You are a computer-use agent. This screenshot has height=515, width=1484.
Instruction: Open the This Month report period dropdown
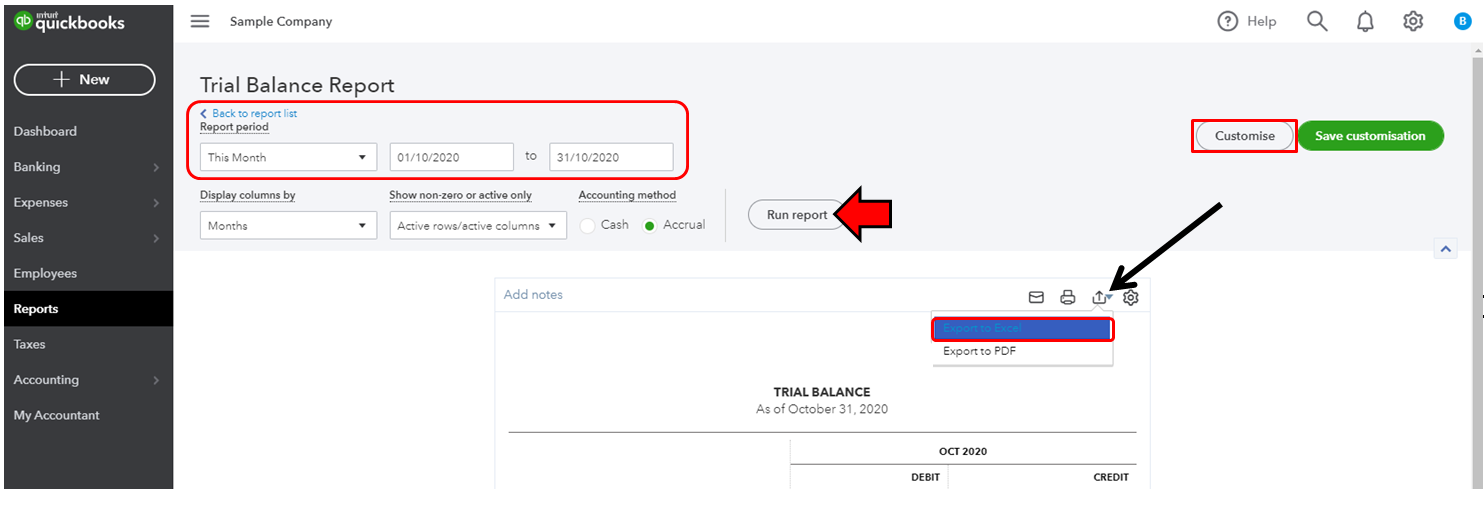point(288,157)
